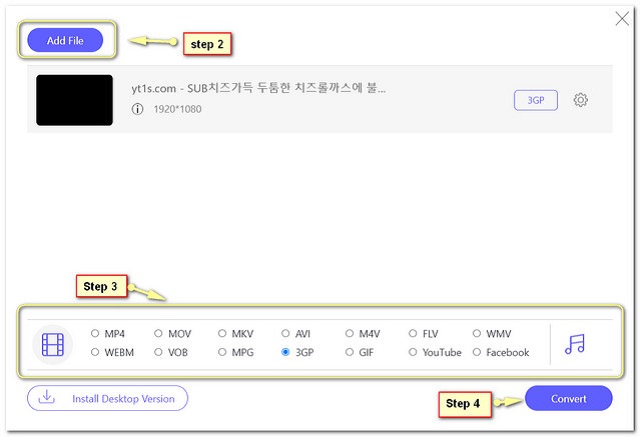Switch to audio formats music note icon

tap(575, 344)
